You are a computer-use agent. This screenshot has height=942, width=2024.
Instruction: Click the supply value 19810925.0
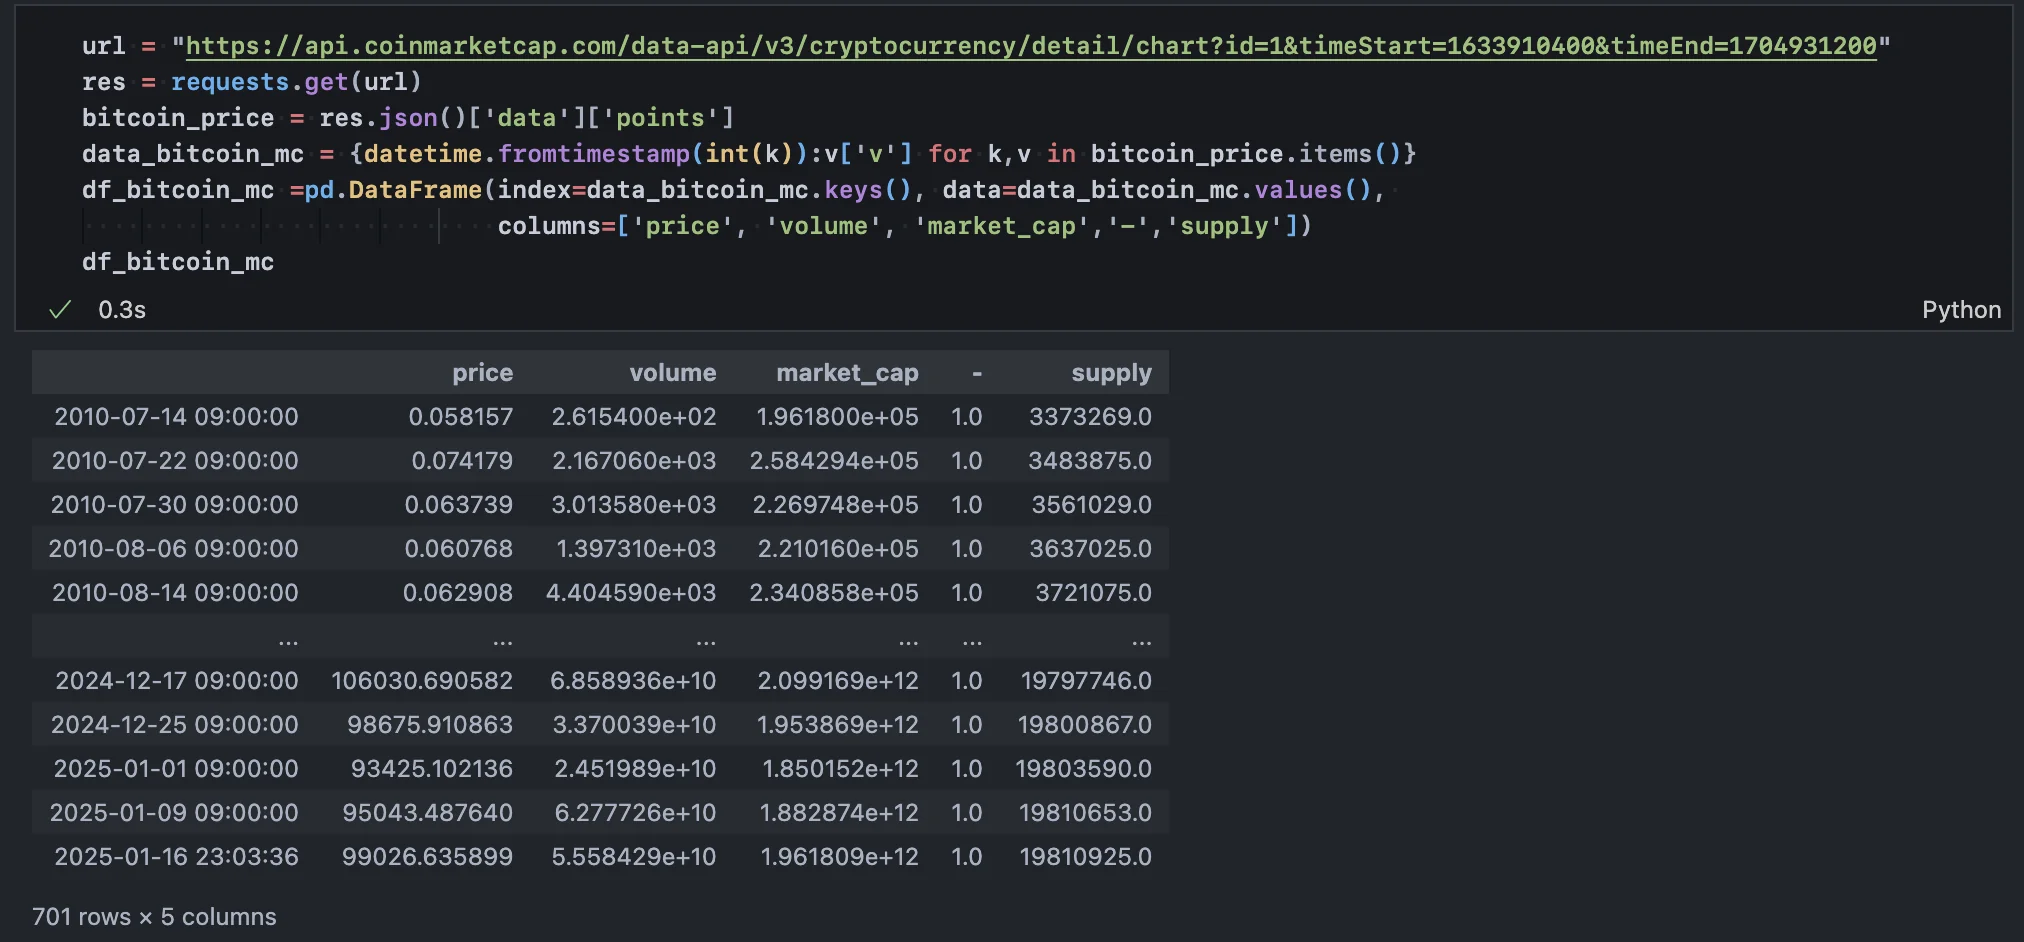pos(1085,857)
